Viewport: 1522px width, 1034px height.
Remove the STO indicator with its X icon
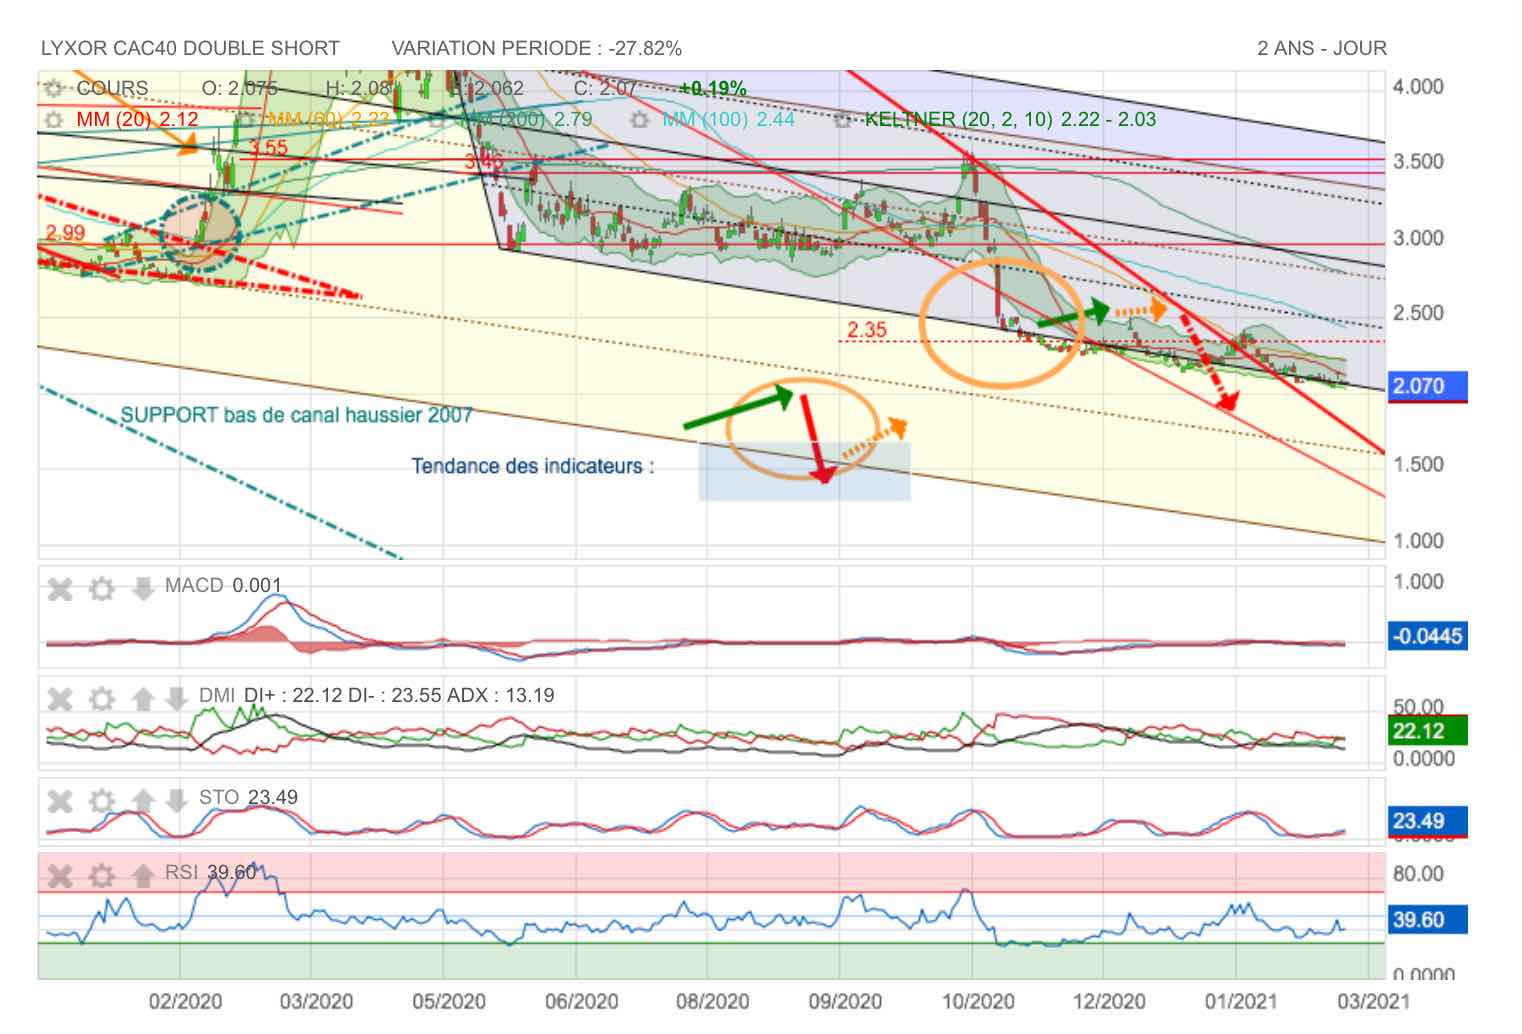click(60, 799)
